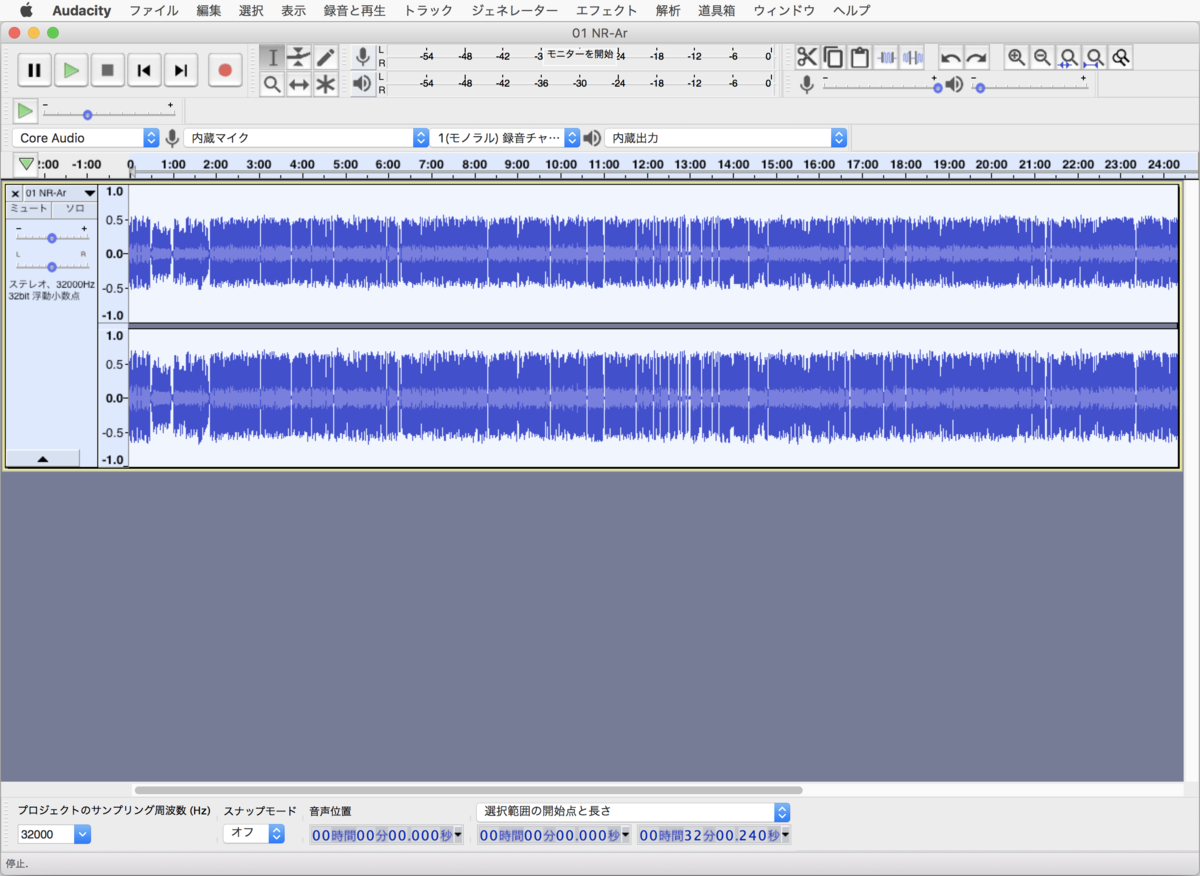The image size is (1200, 876).
Task: Select the Draw pencil tool
Action: pos(325,57)
